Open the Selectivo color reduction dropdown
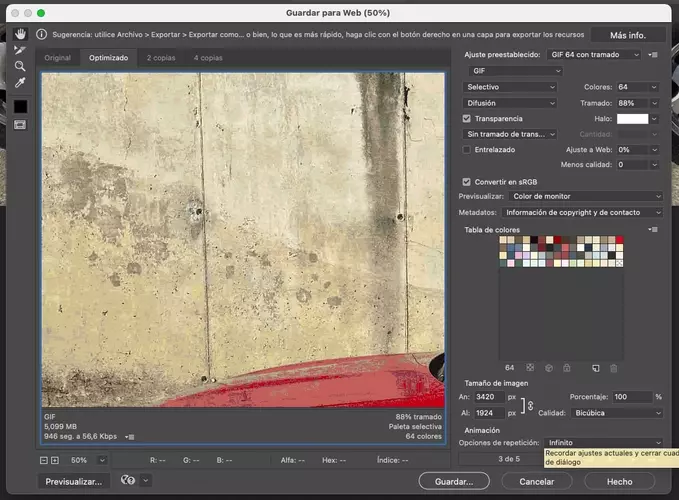The image size is (679, 500). [510, 87]
